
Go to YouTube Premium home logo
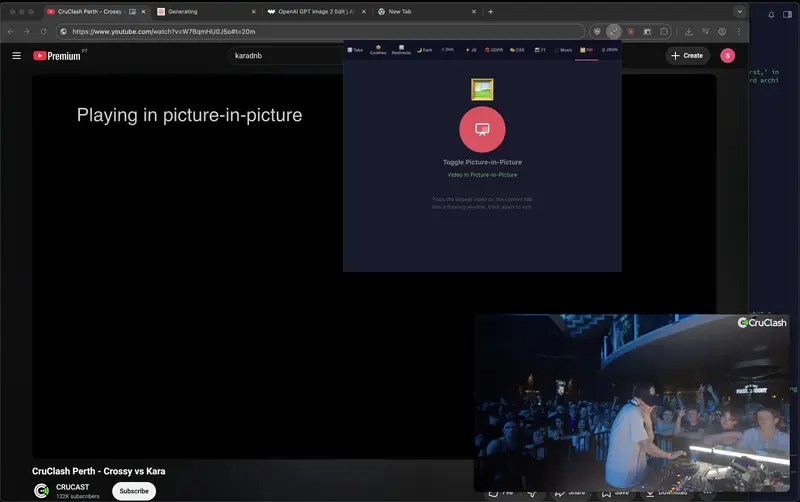coord(57,56)
